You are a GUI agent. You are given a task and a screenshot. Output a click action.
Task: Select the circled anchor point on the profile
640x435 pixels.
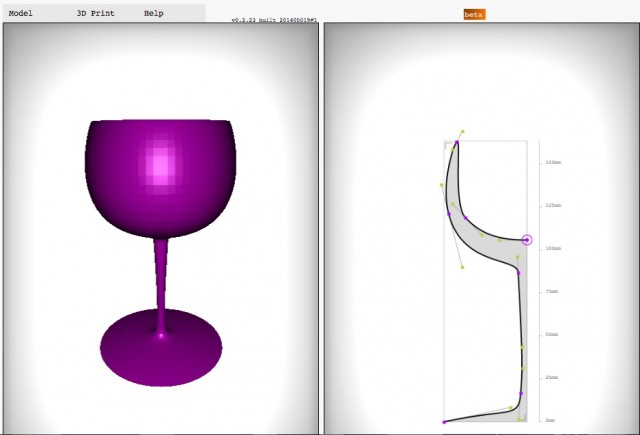pyautogui.click(x=527, y=240)
